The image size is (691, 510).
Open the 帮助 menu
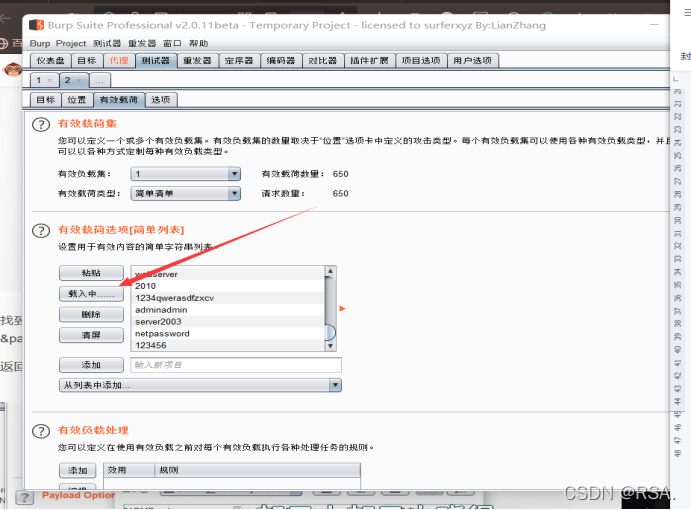tap(198, 44)
